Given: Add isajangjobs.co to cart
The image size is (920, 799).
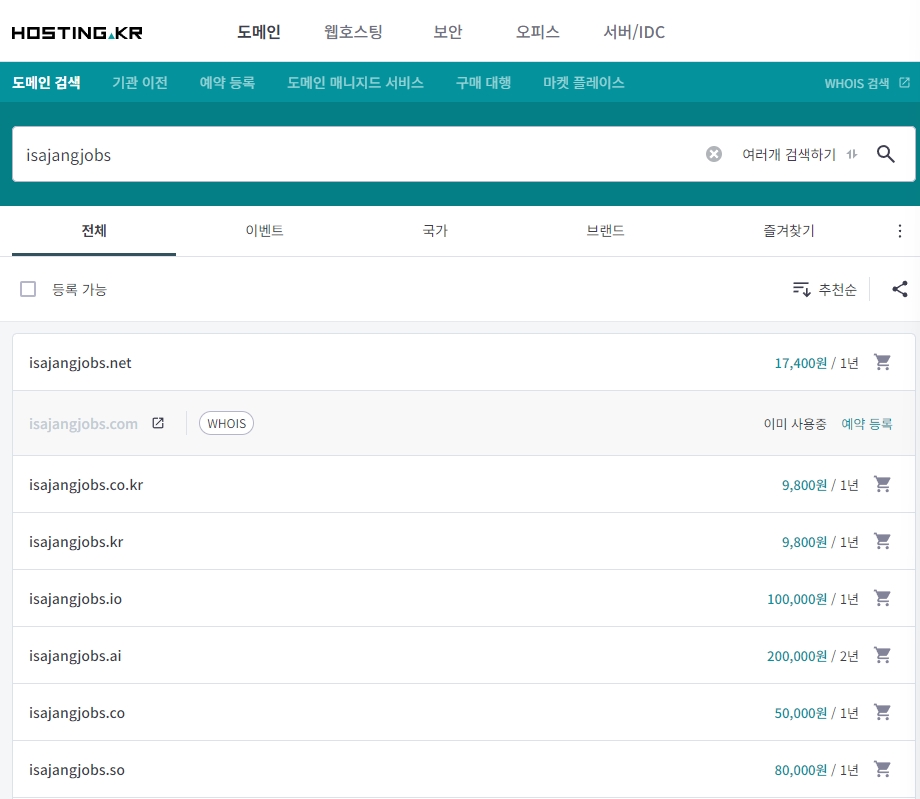Looking at the screenshot, I should point(882,712).
